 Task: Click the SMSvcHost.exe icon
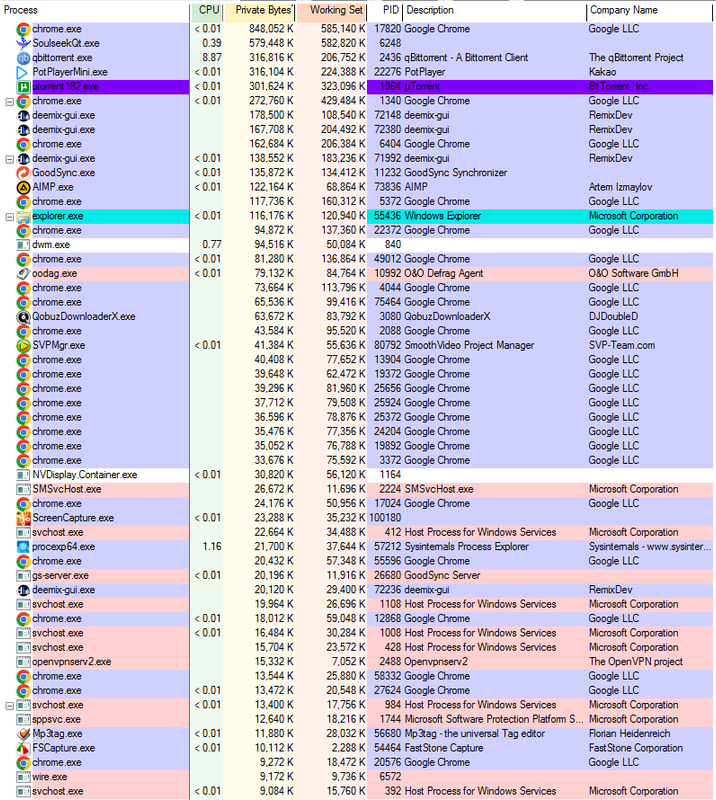[x=23, y=489]
